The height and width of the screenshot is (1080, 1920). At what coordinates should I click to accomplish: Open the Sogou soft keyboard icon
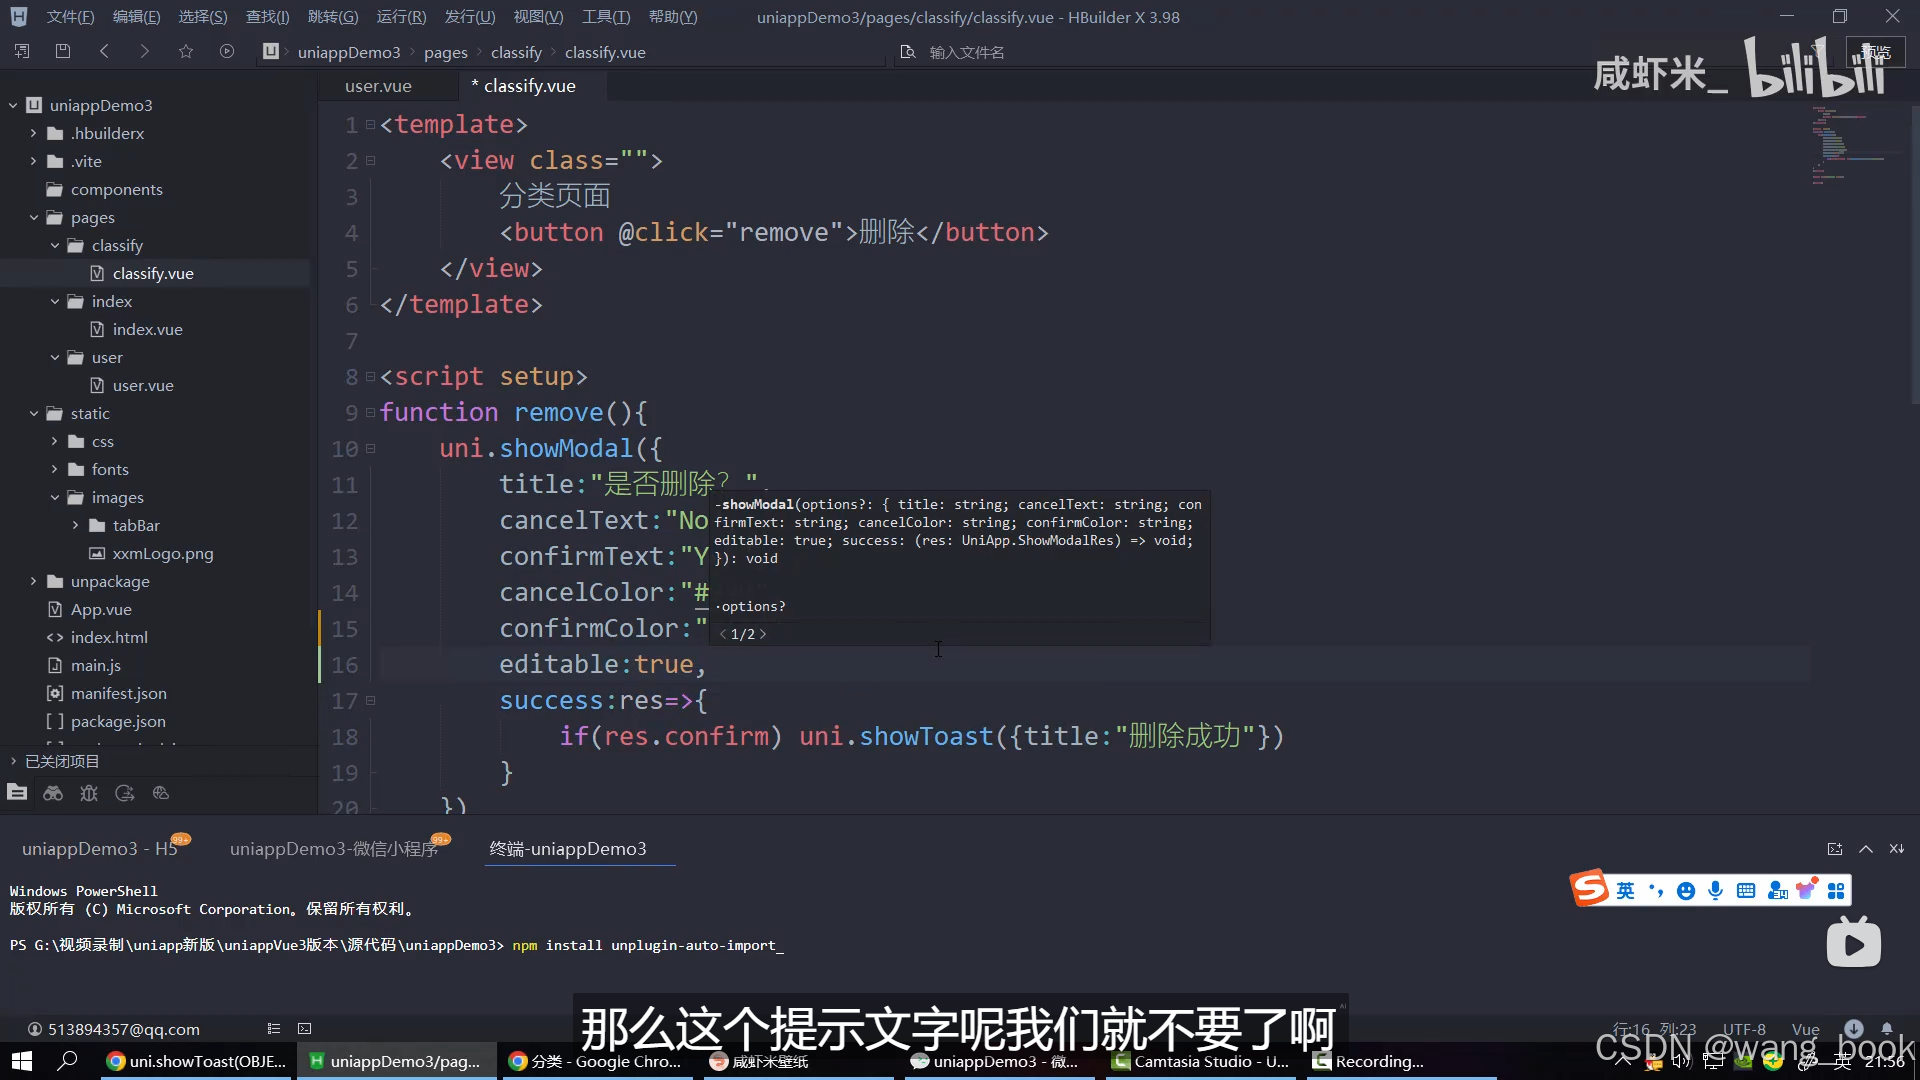(1746, 890)
